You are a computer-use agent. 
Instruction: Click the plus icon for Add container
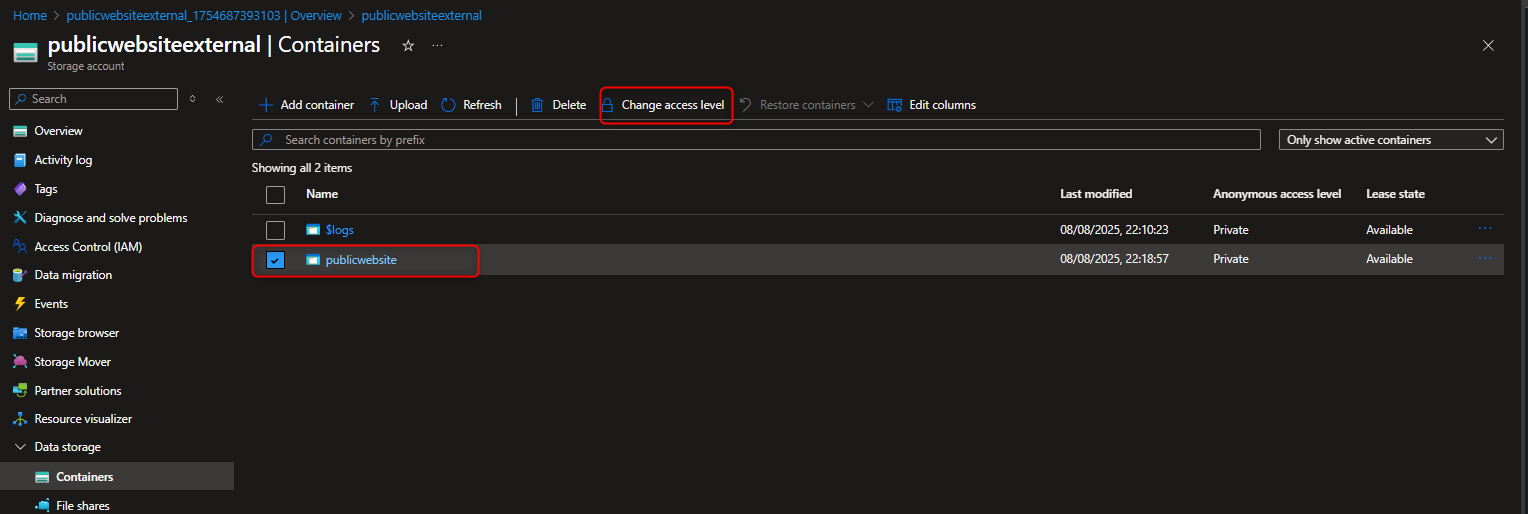(x=266, y=105)
